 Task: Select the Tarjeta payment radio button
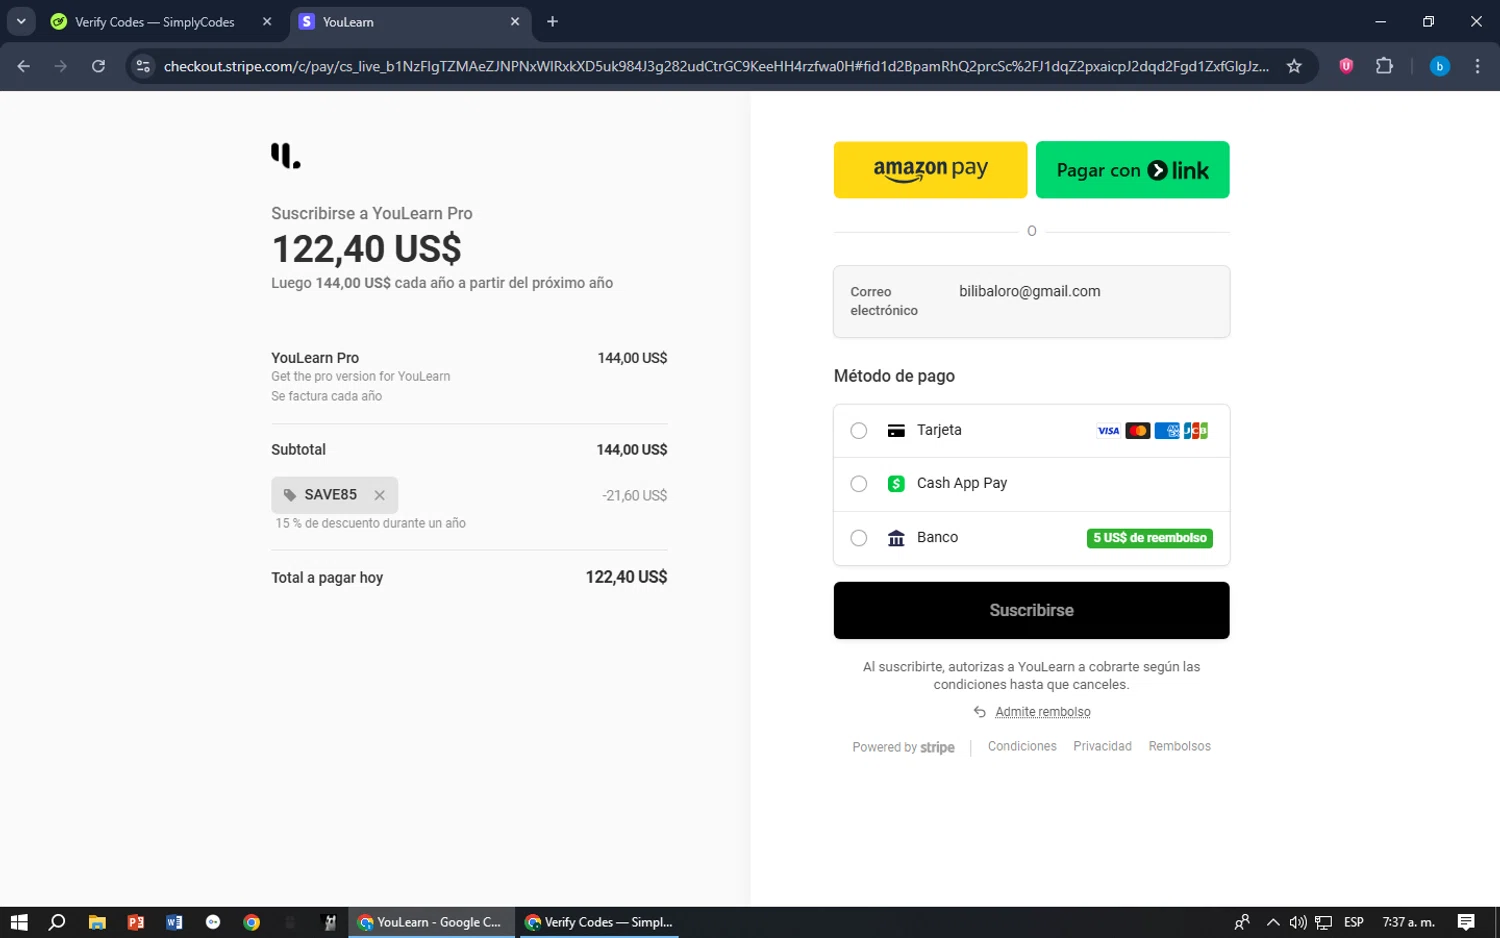(x=858, y=431)
